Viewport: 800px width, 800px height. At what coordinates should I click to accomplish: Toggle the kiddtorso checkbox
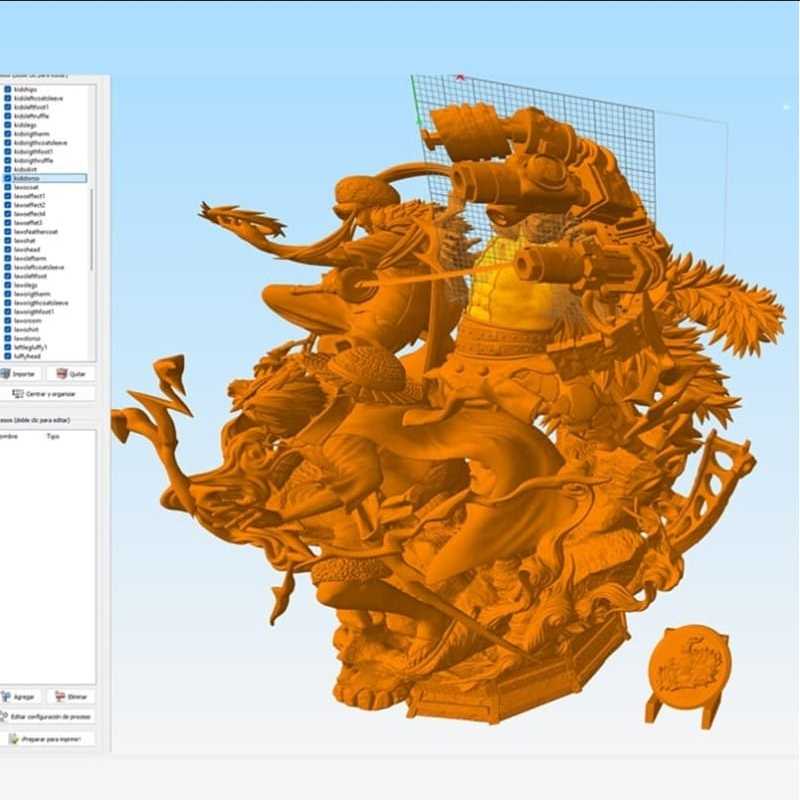click(x=8, y=179)
